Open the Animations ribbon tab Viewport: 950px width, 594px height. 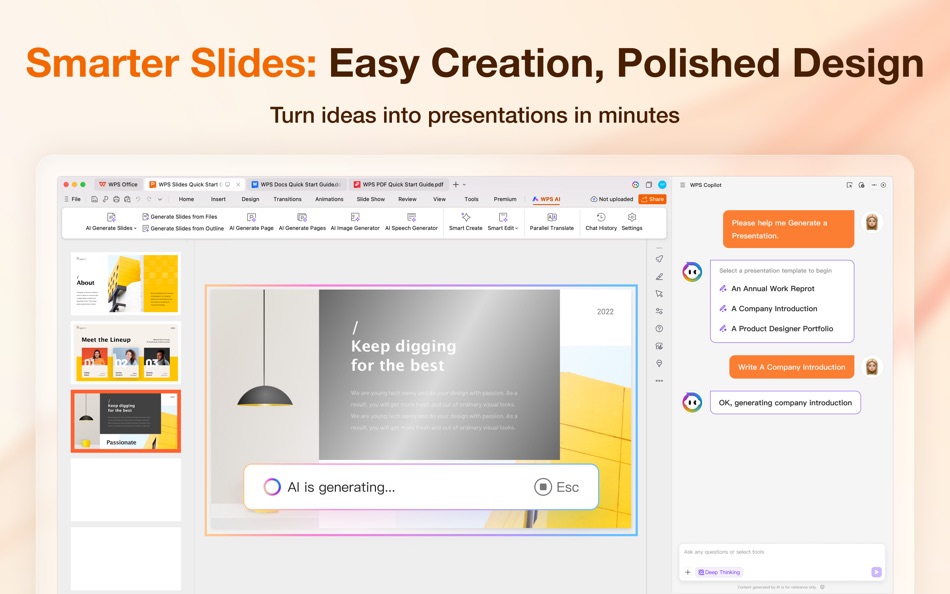point(329,199)
